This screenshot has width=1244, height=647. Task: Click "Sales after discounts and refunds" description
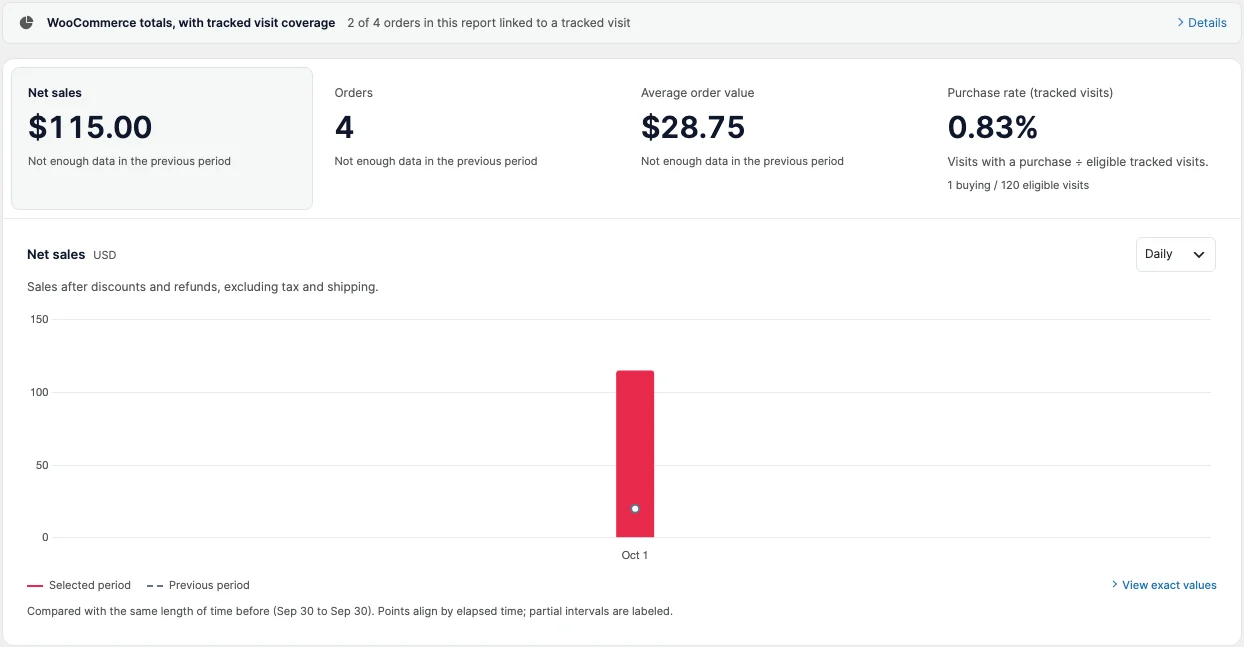(x=203, y=287)
